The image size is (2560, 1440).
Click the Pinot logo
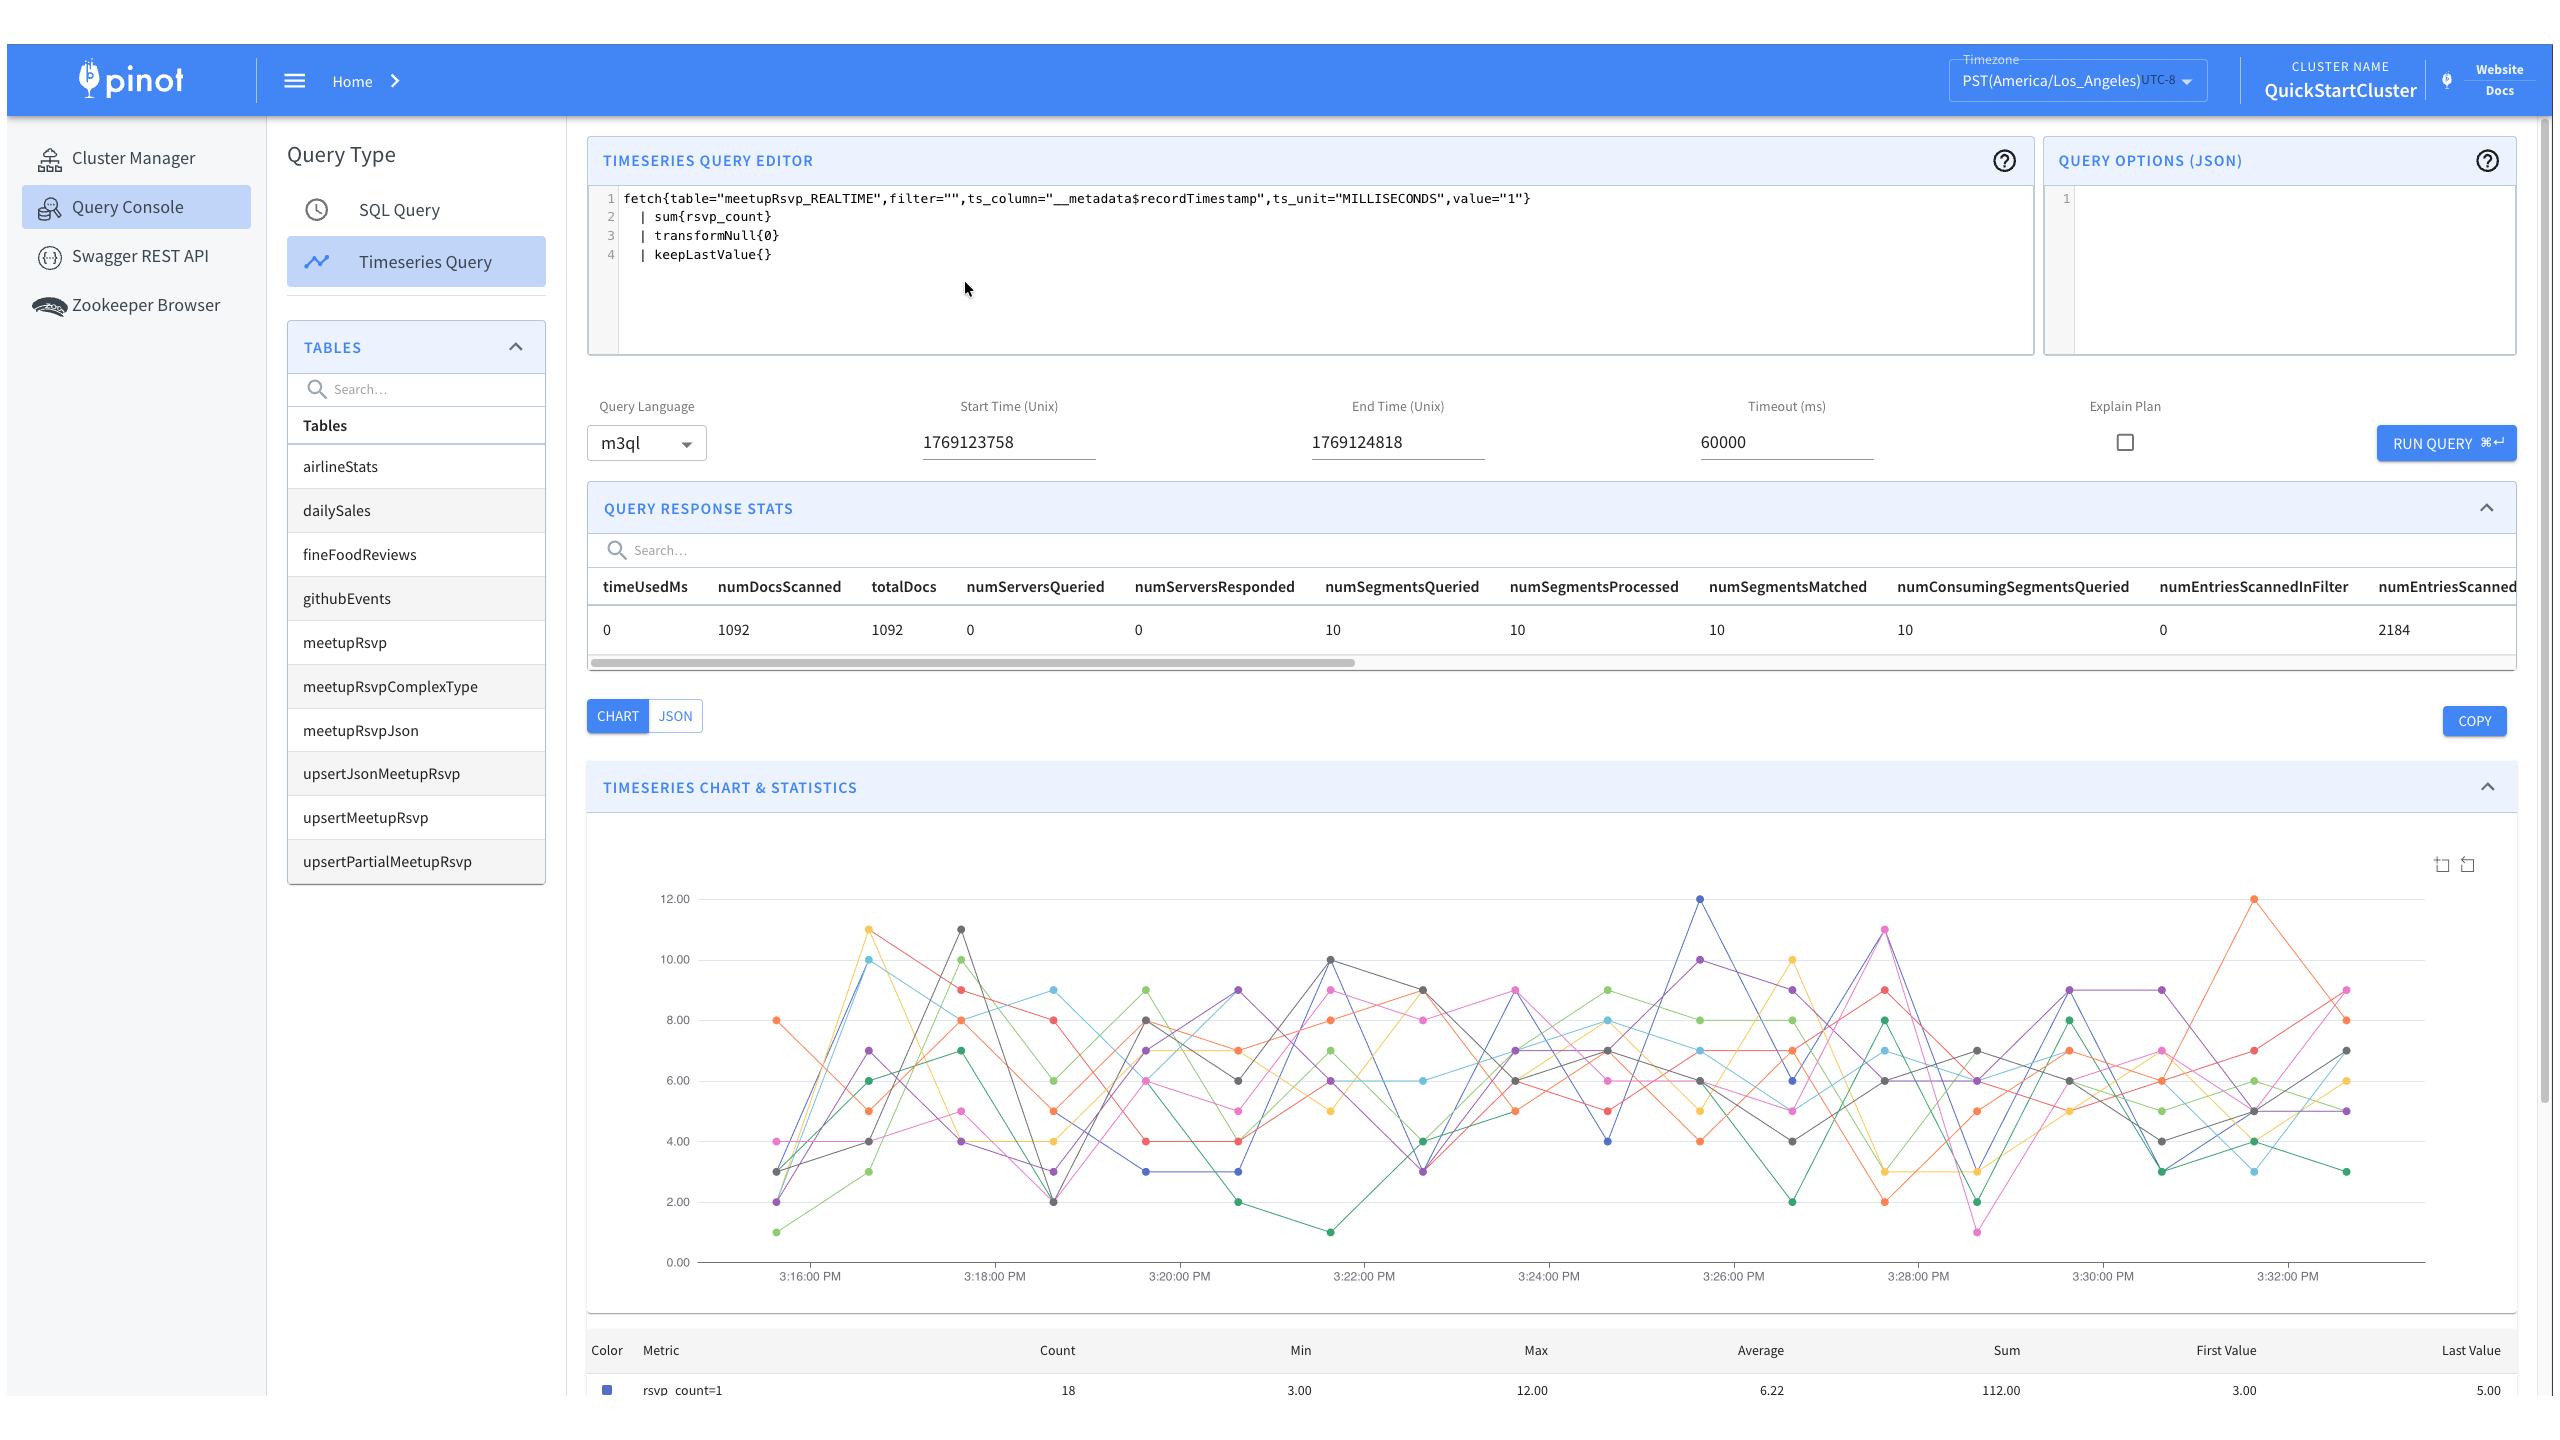pos(131,80)
